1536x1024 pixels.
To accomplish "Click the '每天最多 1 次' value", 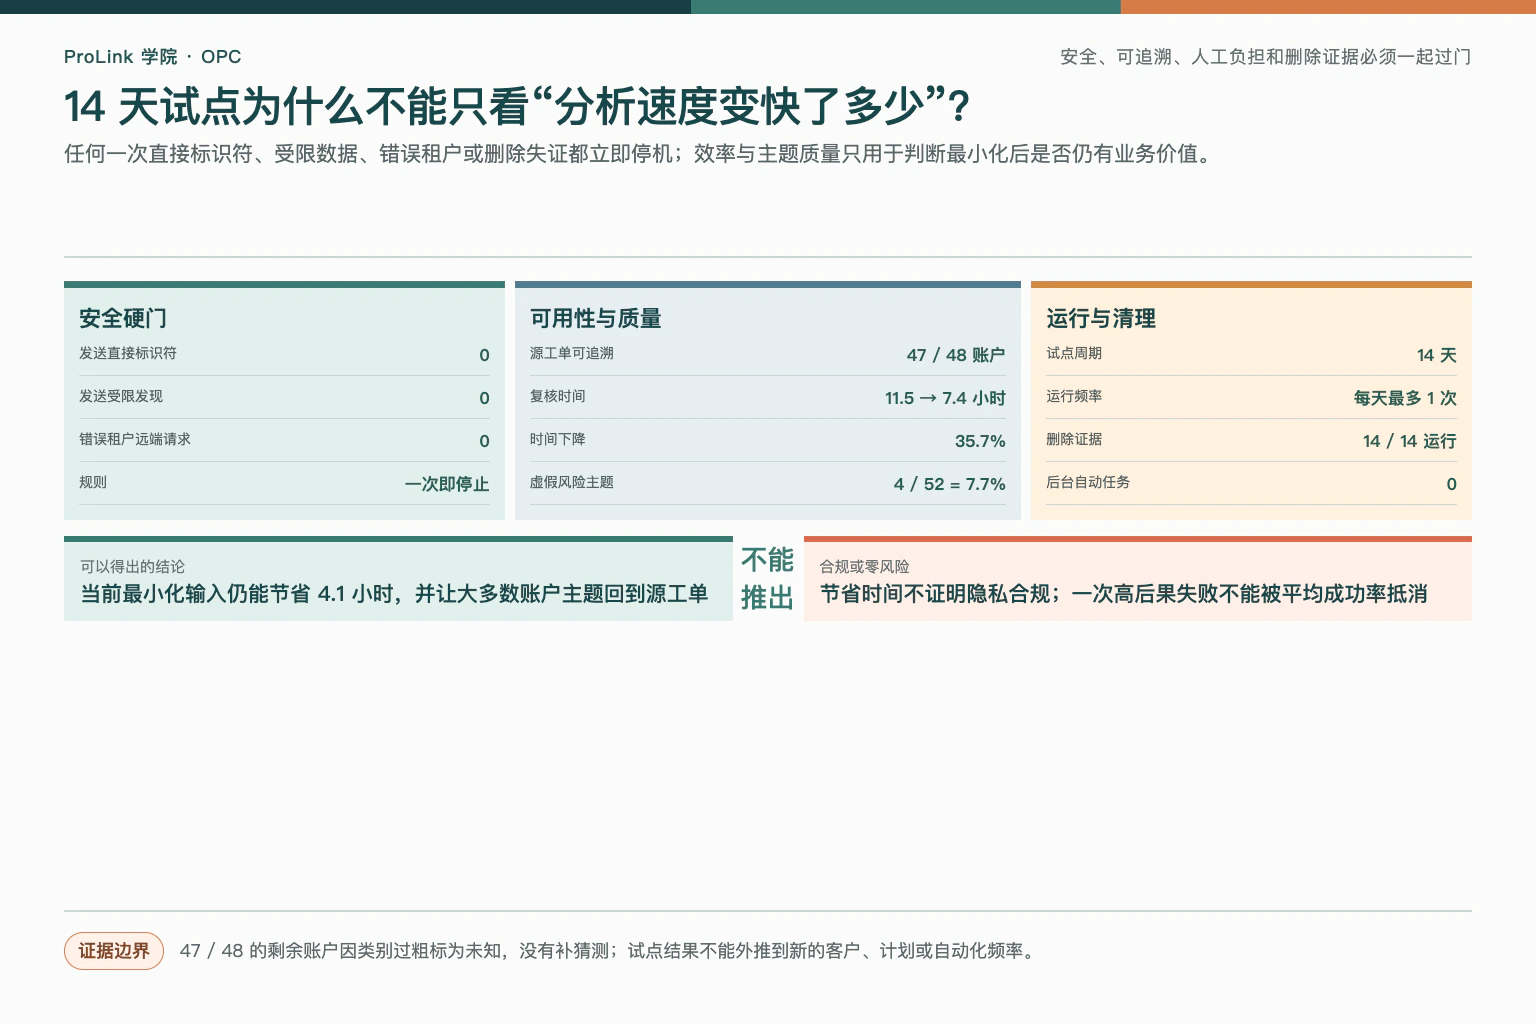I will point(1405,398).
